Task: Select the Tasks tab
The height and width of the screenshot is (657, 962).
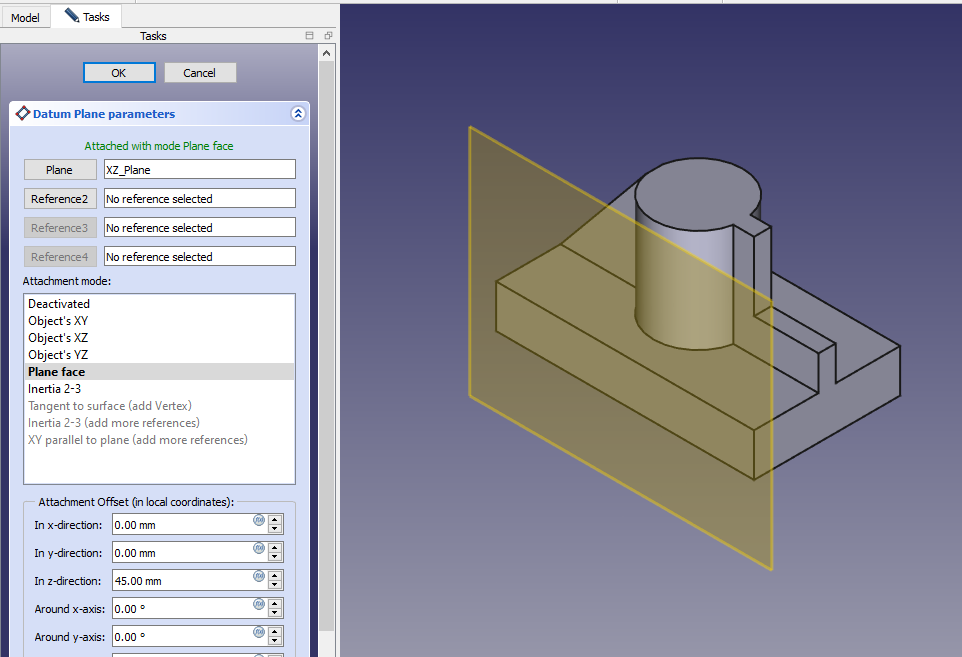Action: click(x=87, y=17)
